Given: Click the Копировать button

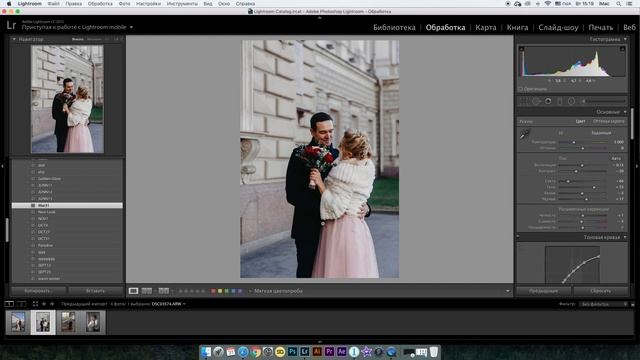Looking at the screenshot, I should pos(38,291).
